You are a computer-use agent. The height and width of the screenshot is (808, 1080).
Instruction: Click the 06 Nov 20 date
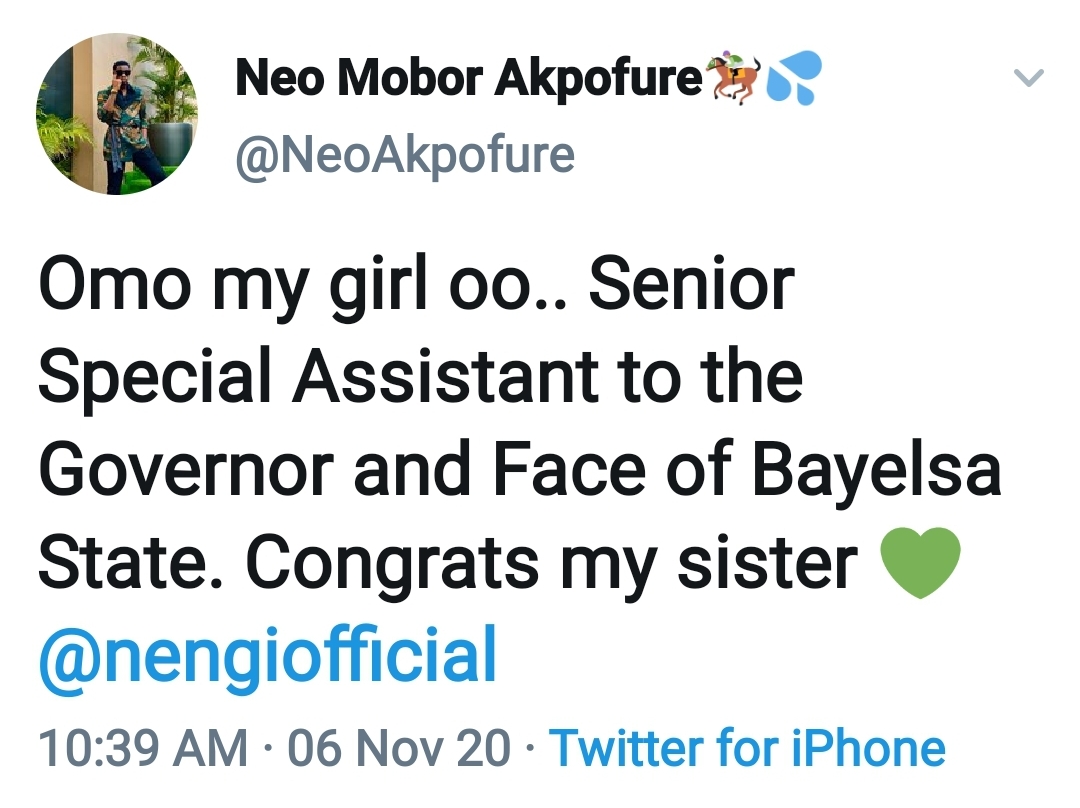398,749
